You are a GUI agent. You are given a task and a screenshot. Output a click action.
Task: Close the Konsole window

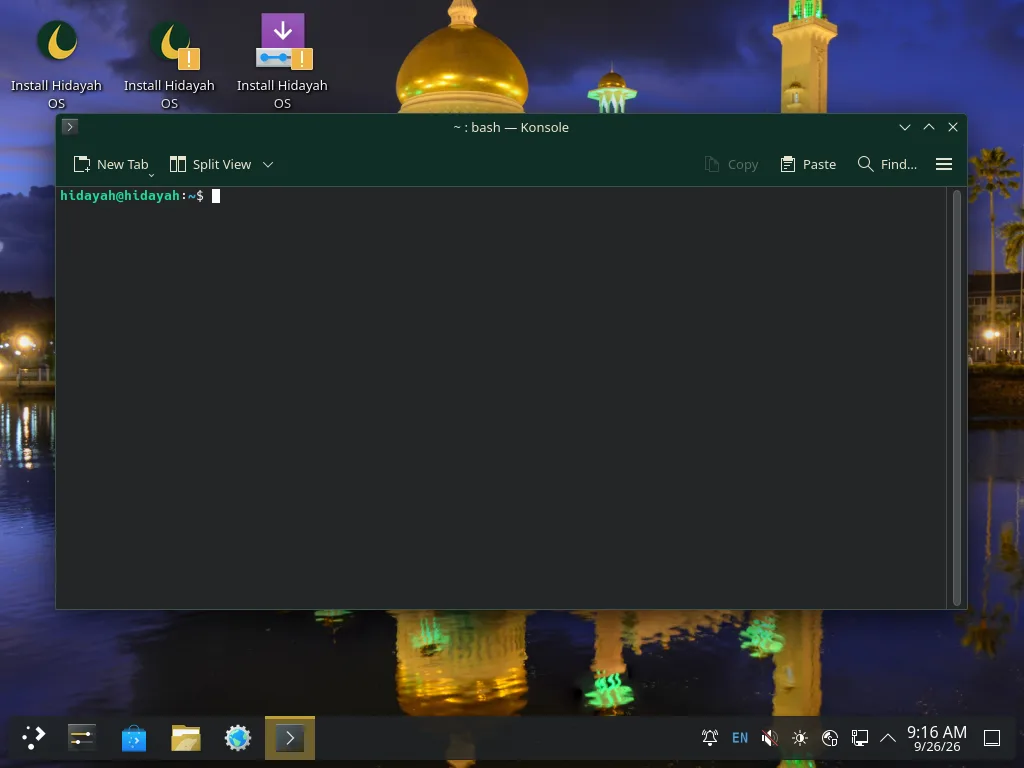(953, 127)
